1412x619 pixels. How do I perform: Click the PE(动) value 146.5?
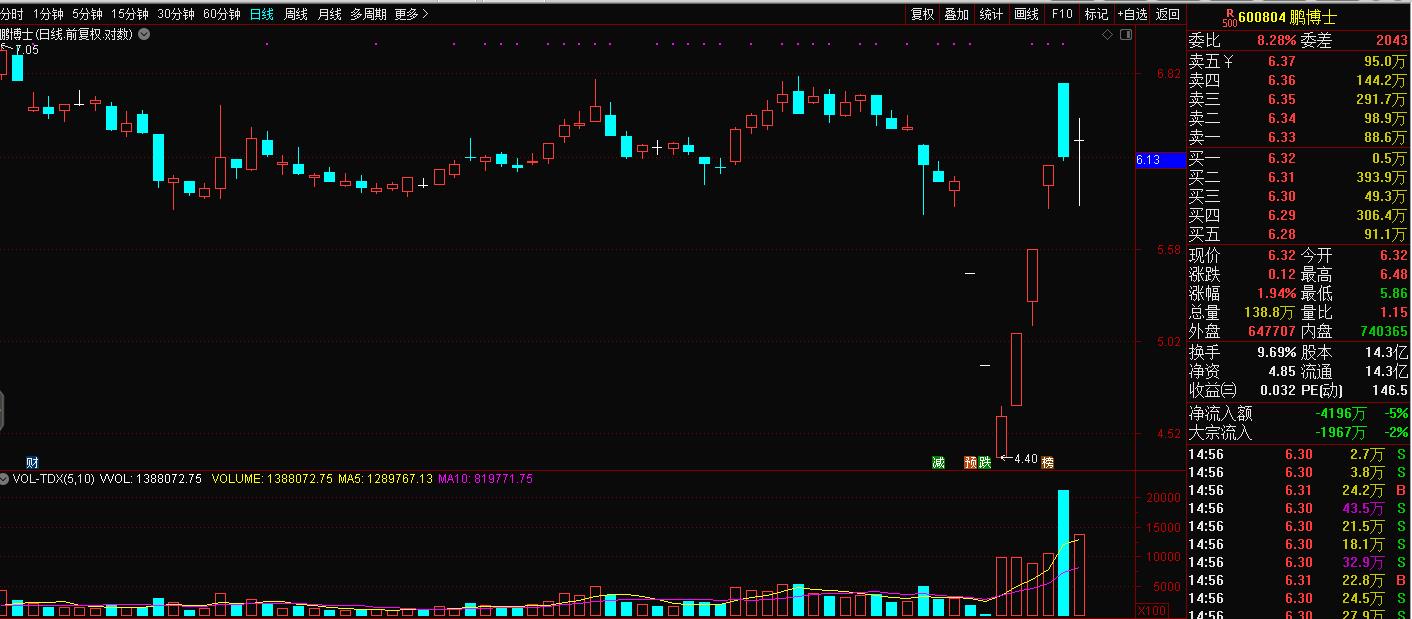click(x=1391, y=391)
